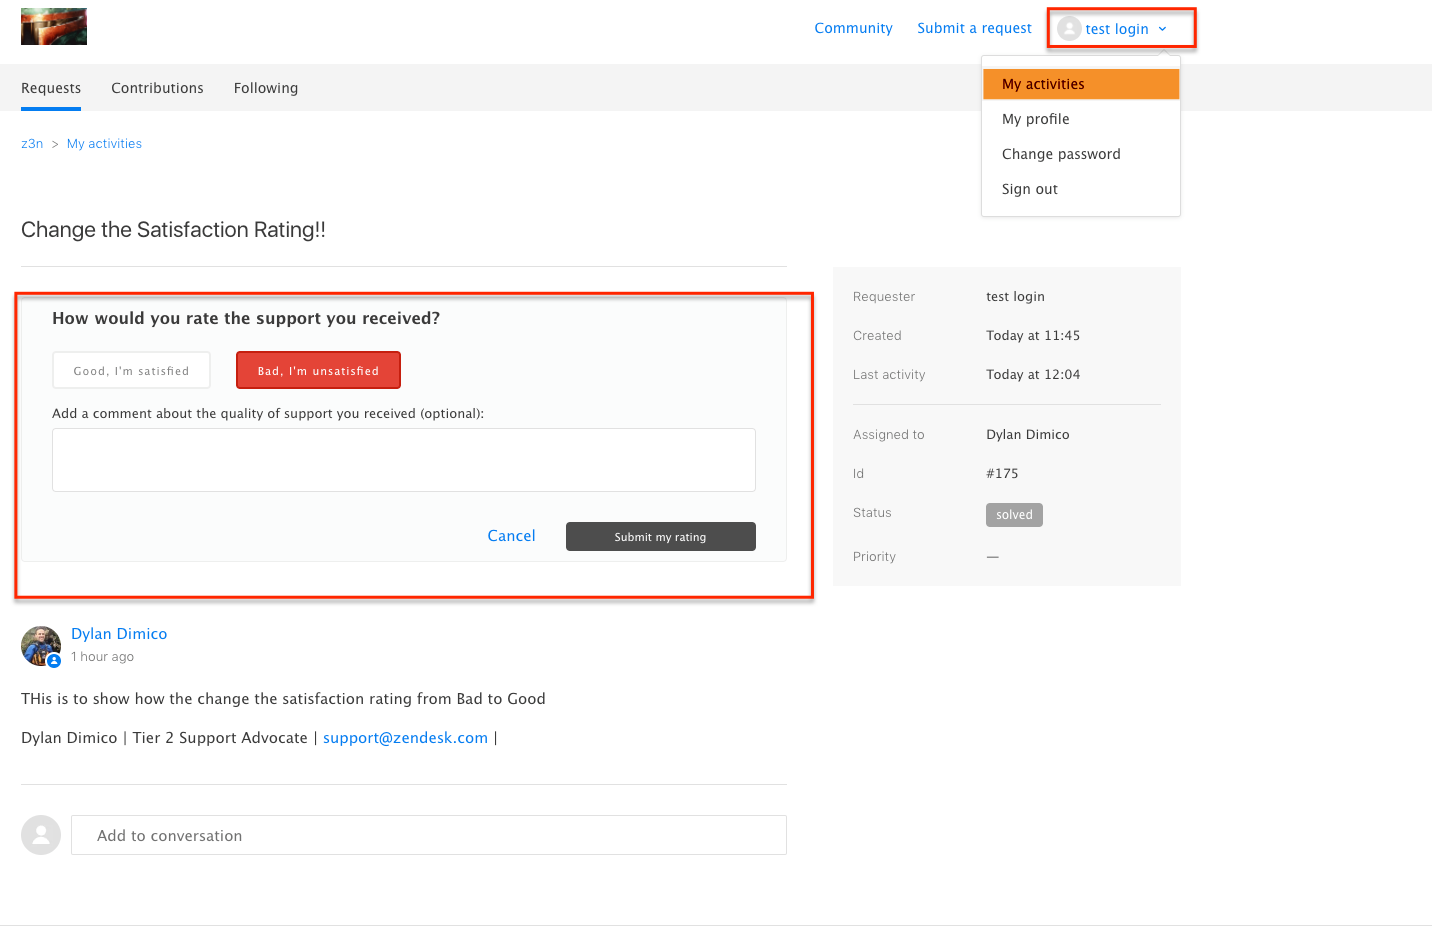1432x927 pixels.
Task: Select the "Bad, I'm unsatisfied" rating
Action: [318, 371]
